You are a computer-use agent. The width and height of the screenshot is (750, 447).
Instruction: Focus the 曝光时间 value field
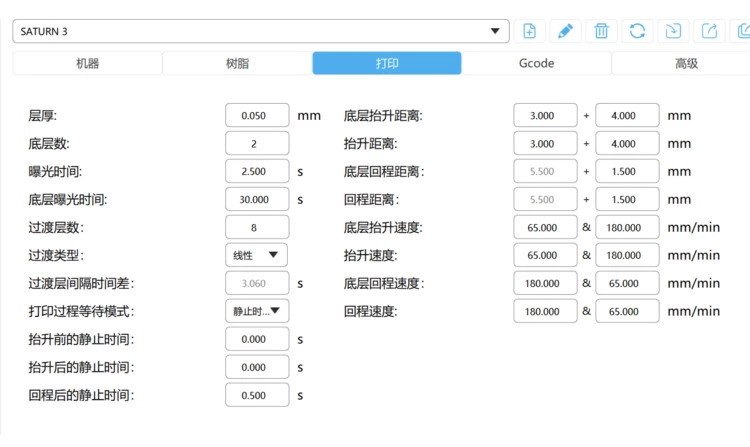pyautogui.click(x=257, y=171)
